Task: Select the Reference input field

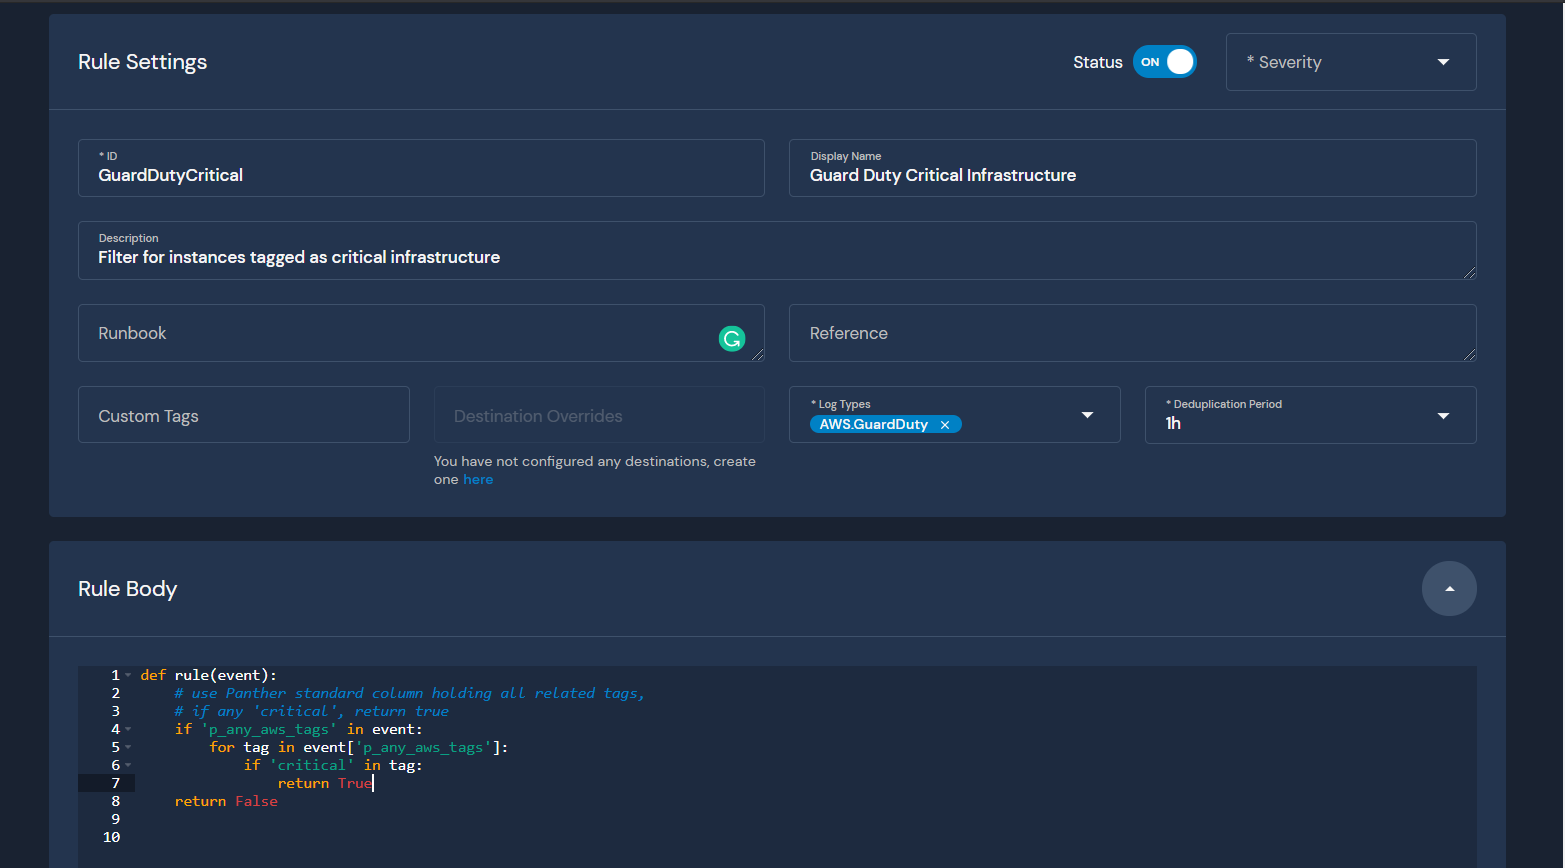Action: (1132, 332)
